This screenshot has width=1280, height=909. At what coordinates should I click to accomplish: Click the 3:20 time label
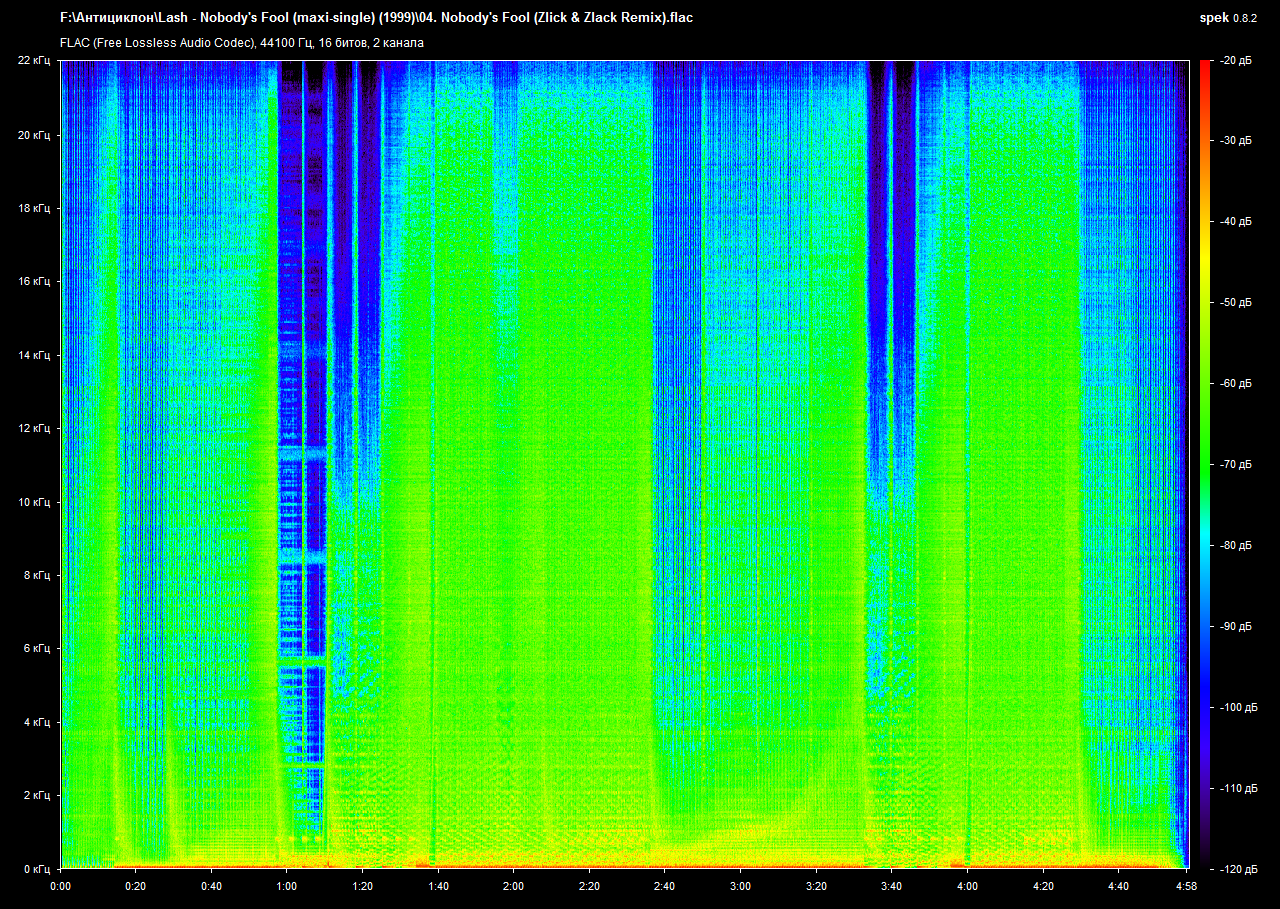(x=816, y=886)
